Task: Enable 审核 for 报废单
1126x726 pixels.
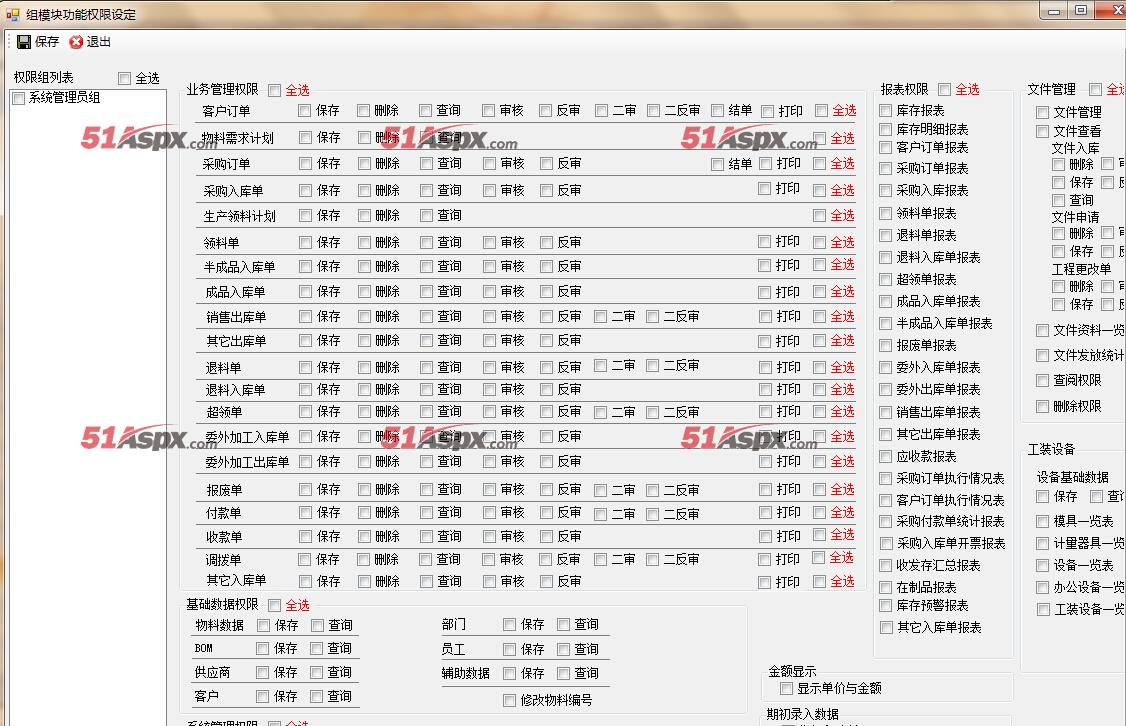Action: 489,490
